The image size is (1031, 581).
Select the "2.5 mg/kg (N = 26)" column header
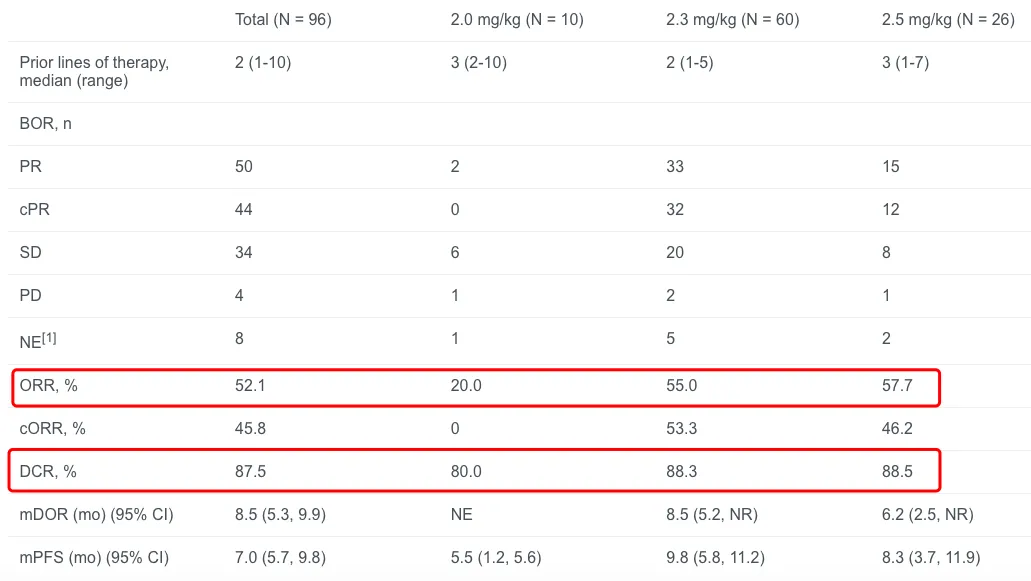tap(948, 20)
